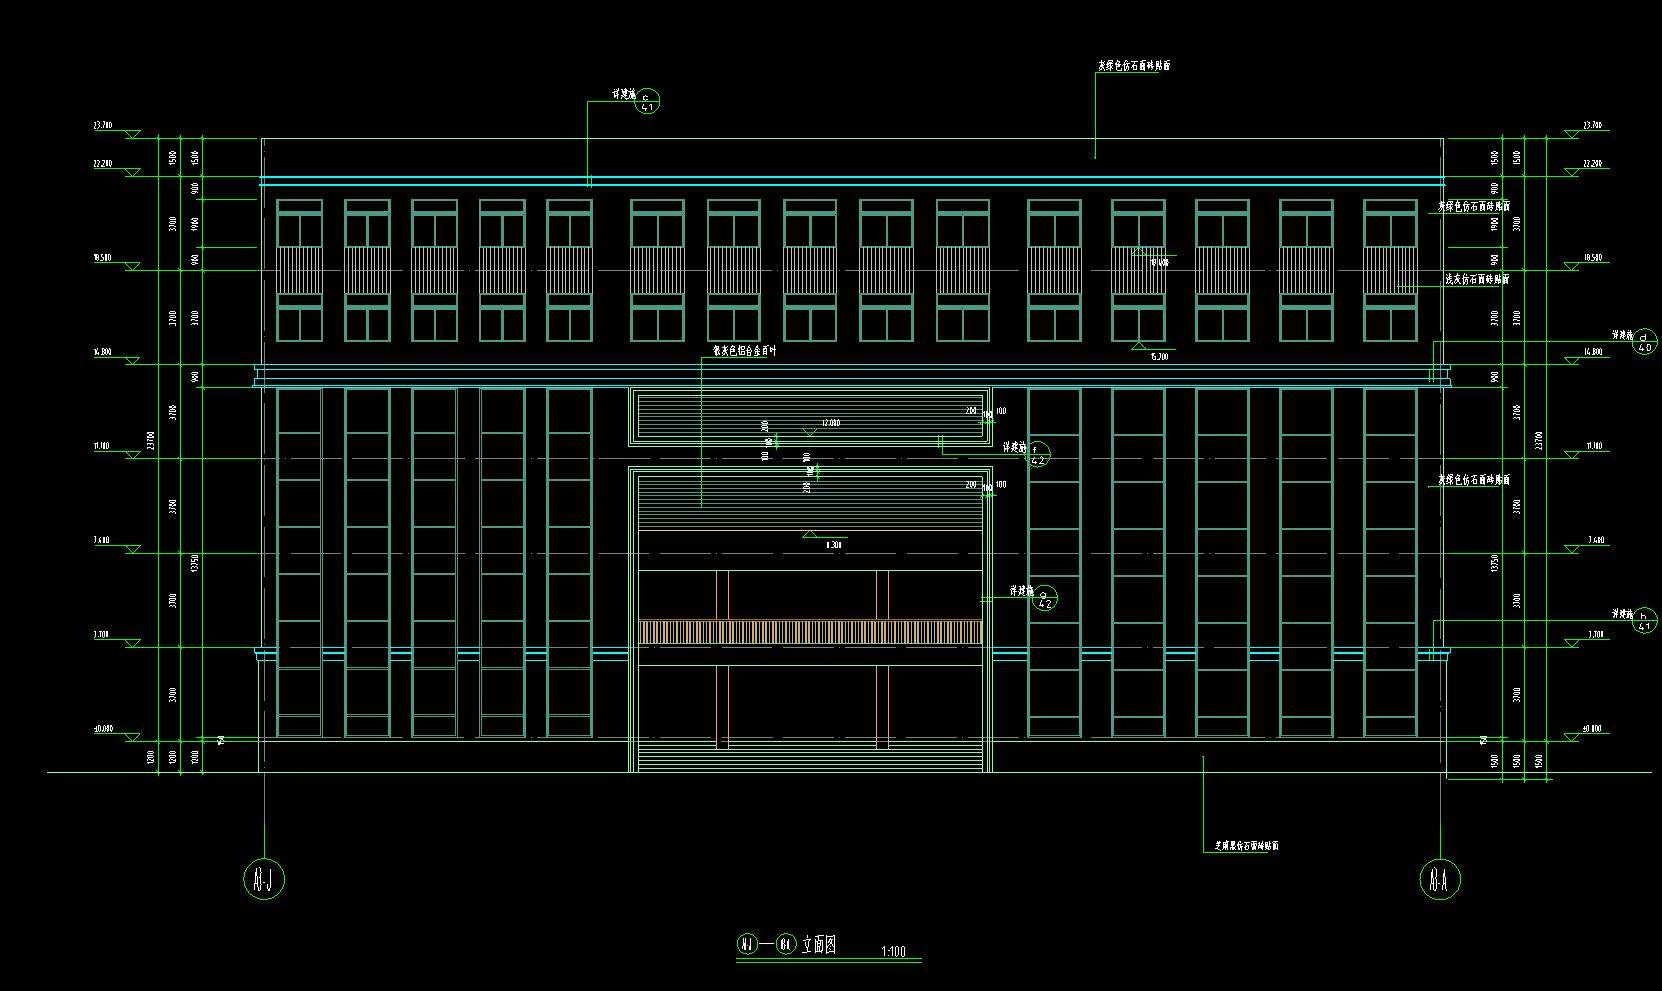
Task: Select the c/41 detail callout circle at top
Action: click(648, 100)
